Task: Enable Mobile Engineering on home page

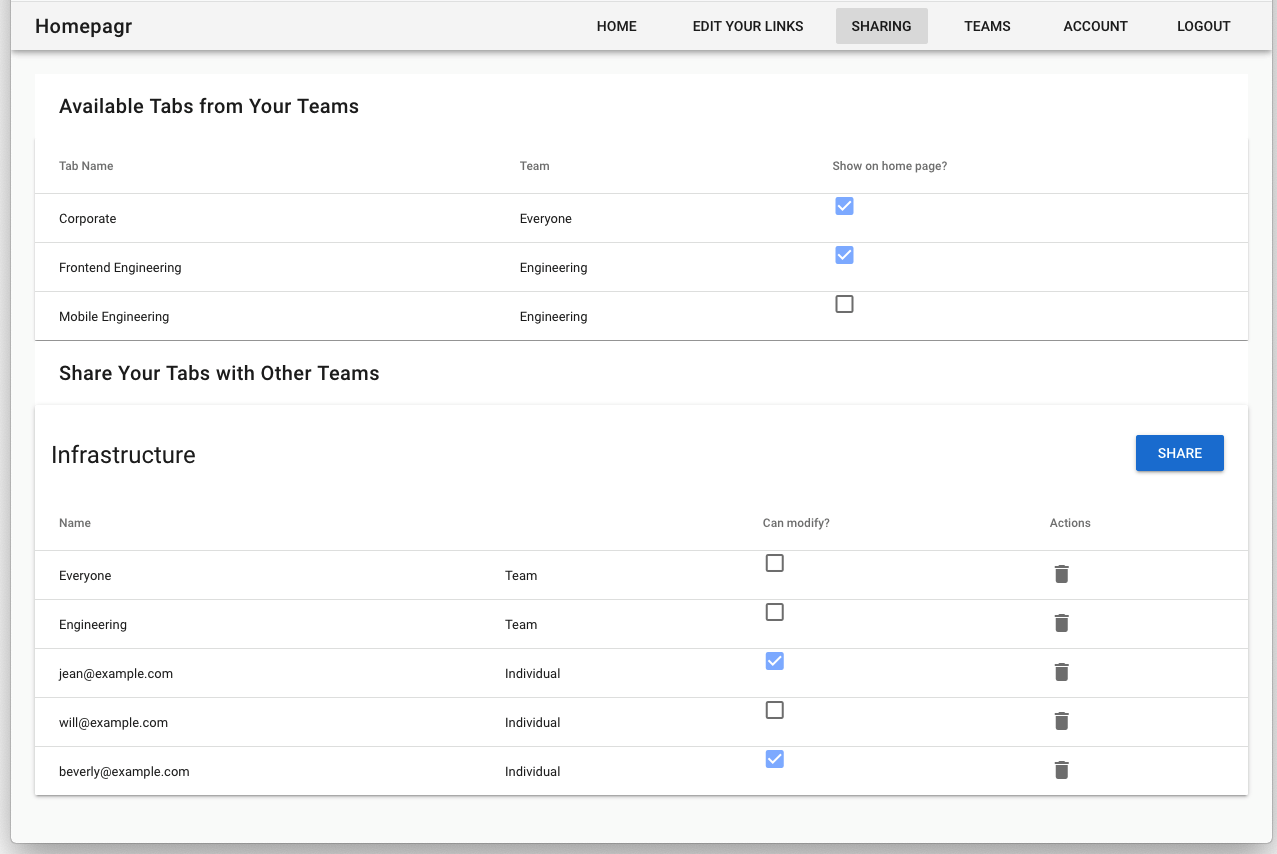Action: [x=844, y=304]
